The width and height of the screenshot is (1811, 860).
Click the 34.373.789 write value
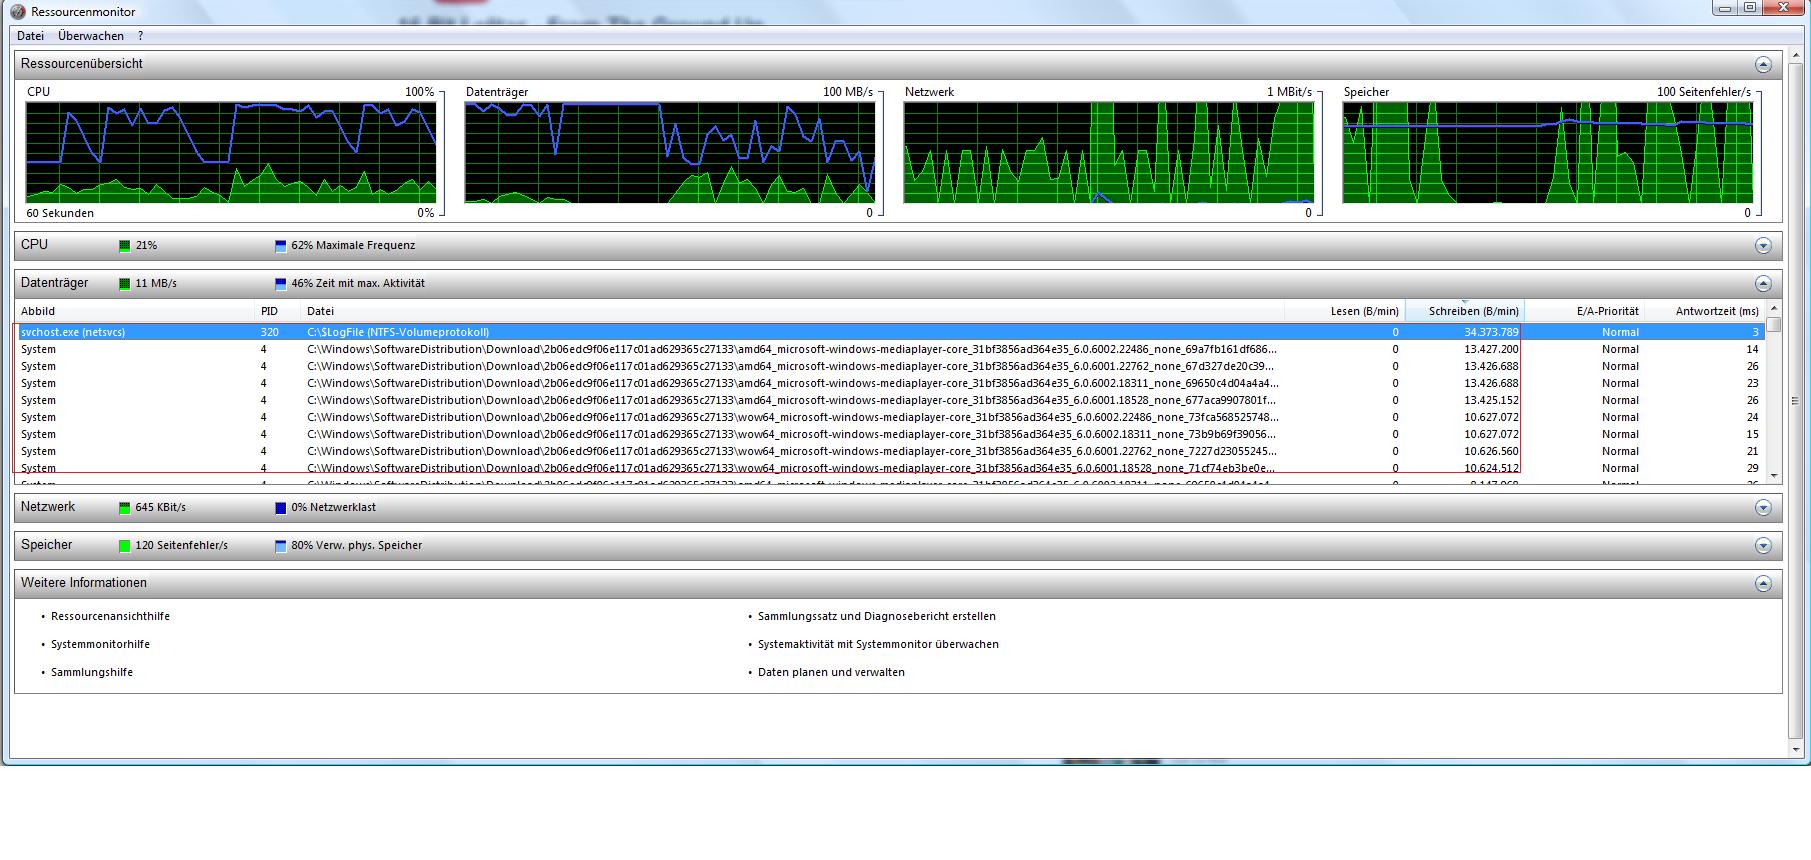pos(1491,332)
